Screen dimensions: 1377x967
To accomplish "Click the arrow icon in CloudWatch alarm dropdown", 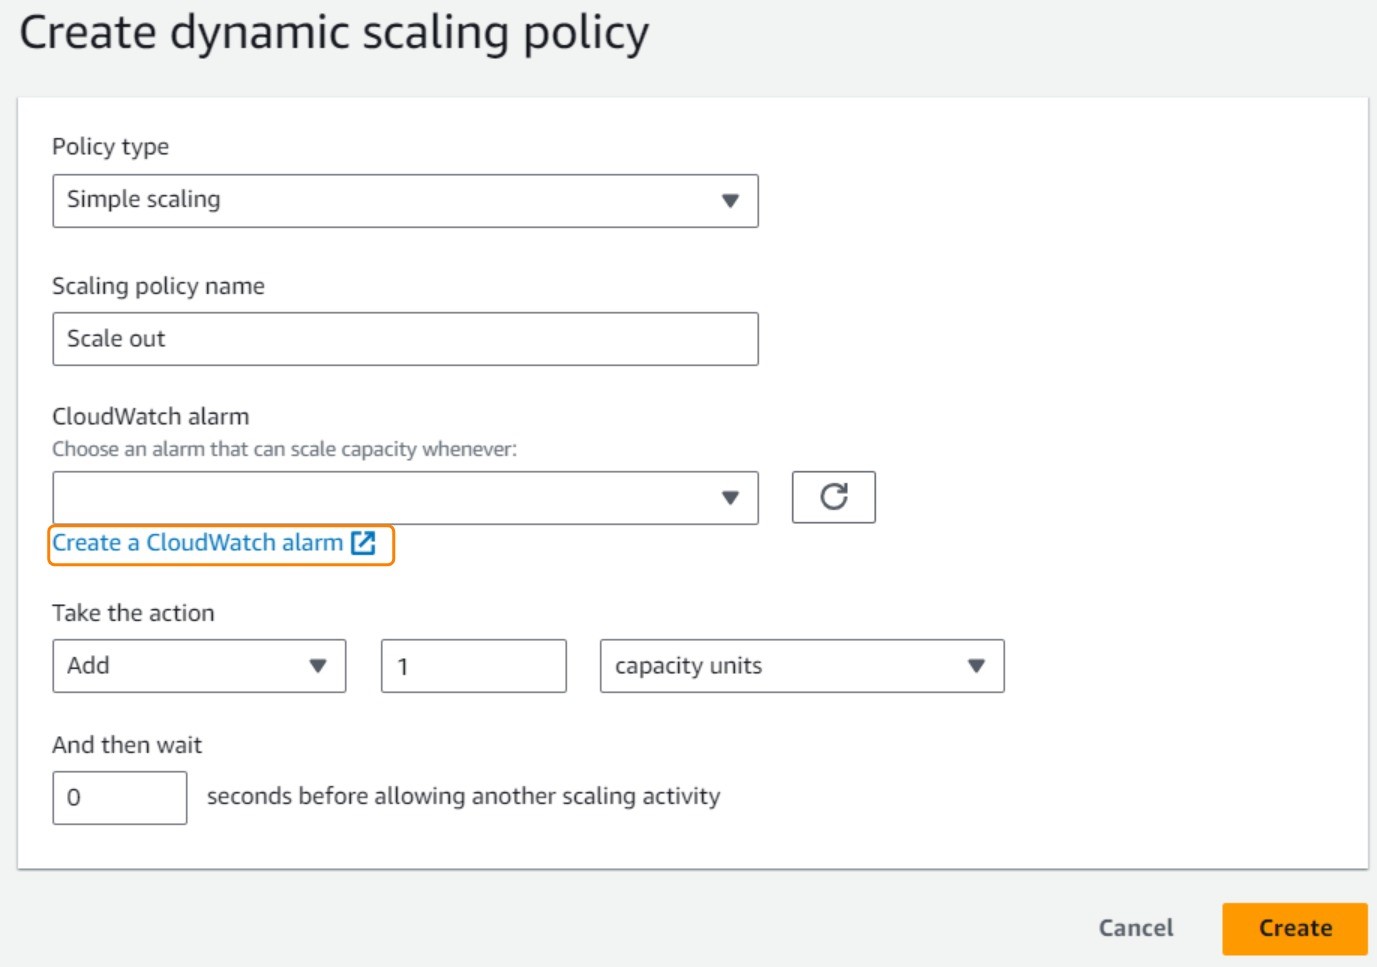I will 730,498.
